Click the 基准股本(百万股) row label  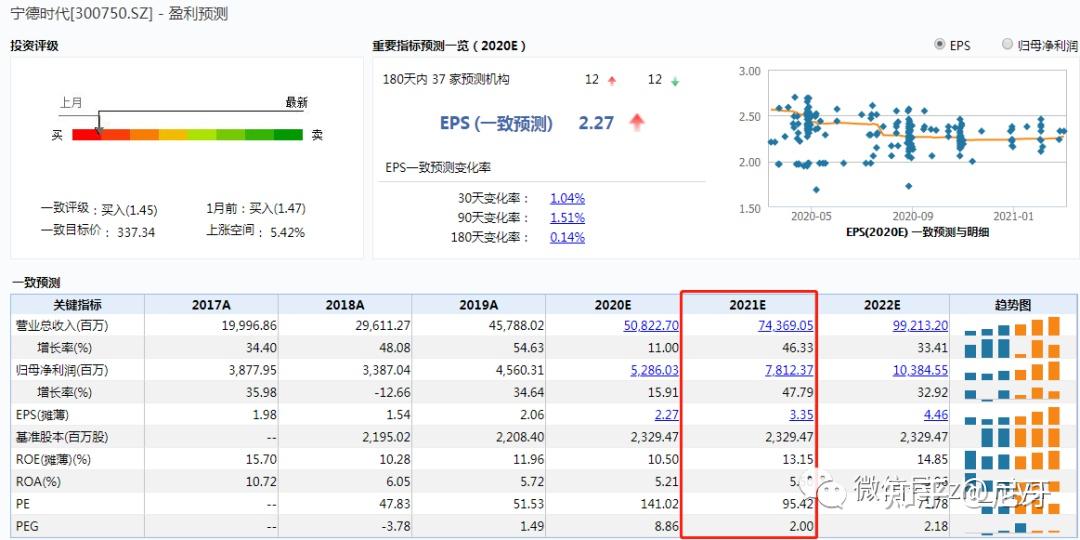pyautogui.click(x=62, y=437)
